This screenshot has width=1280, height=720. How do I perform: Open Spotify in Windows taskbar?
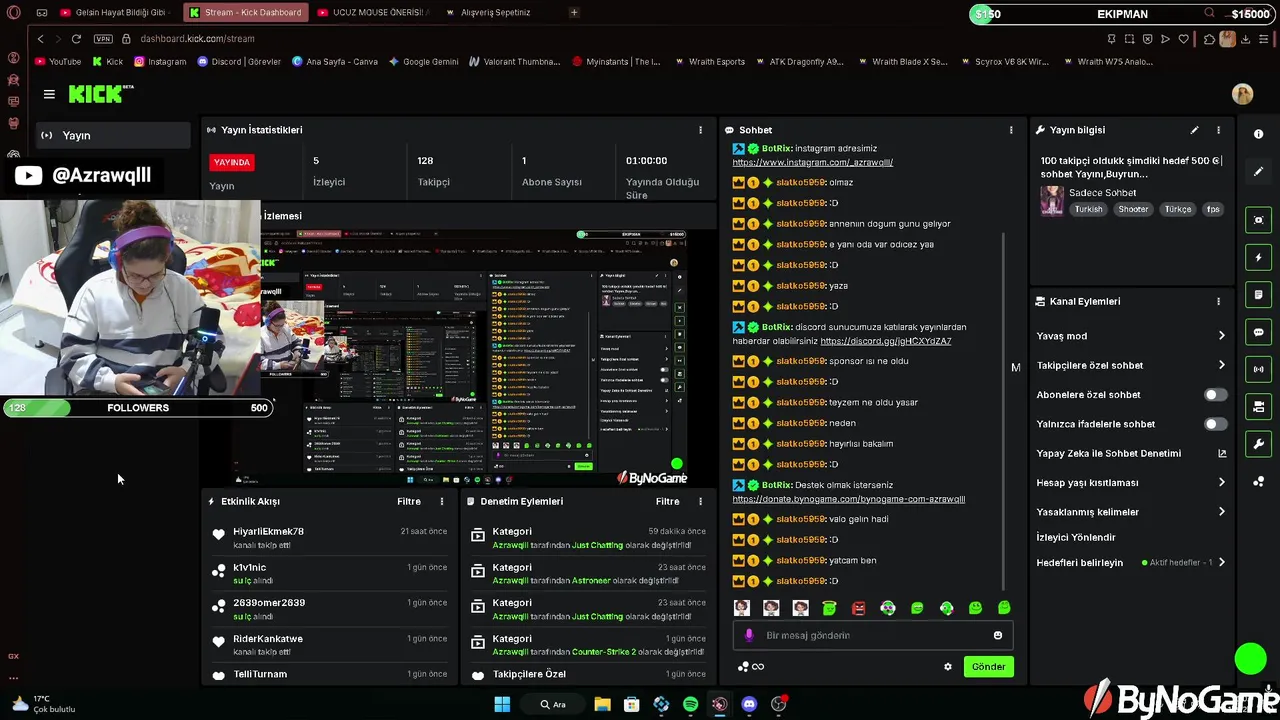[690, 704]
